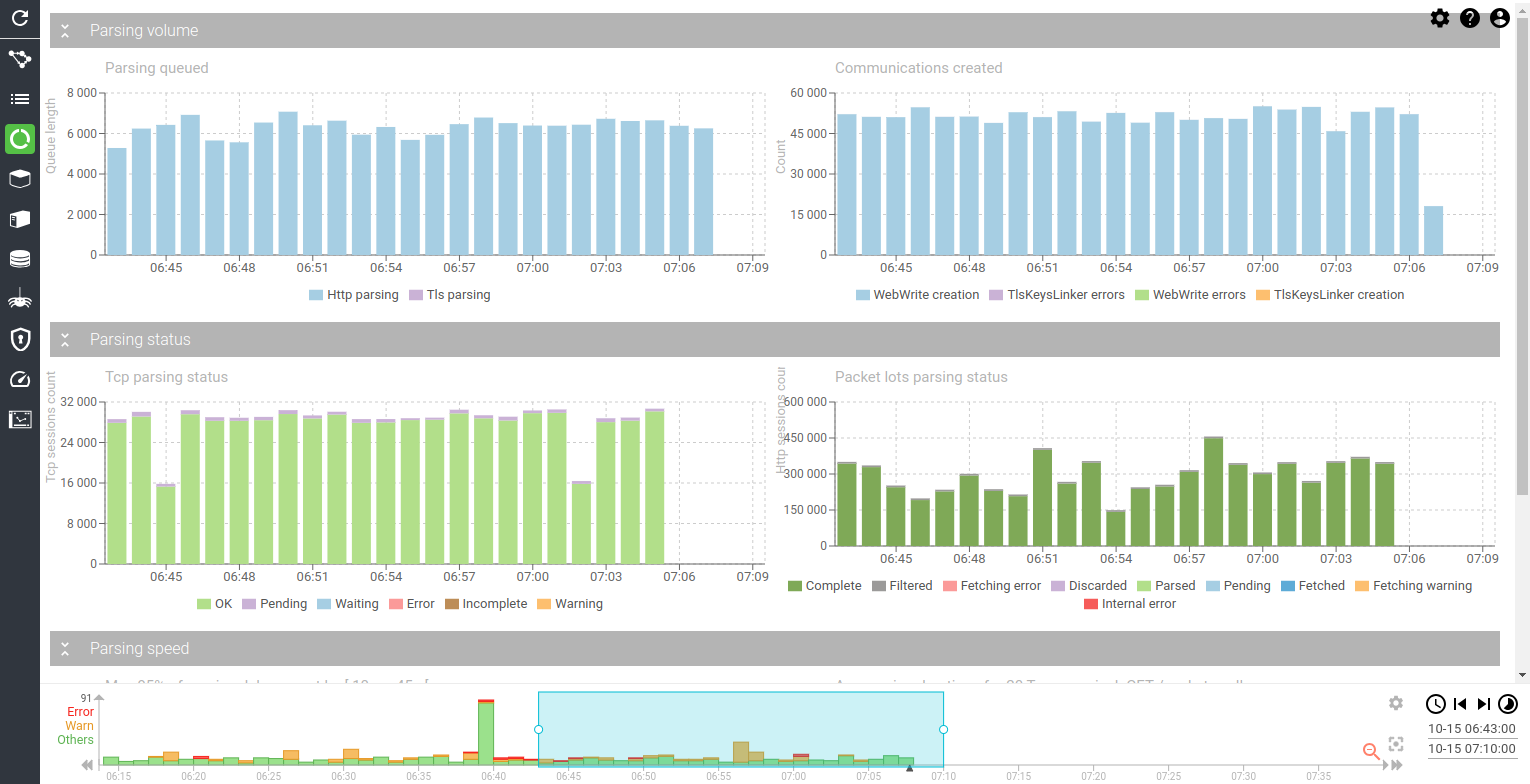Edit the start time 10-15 06:43:00 field

(x=1471, y=729)
